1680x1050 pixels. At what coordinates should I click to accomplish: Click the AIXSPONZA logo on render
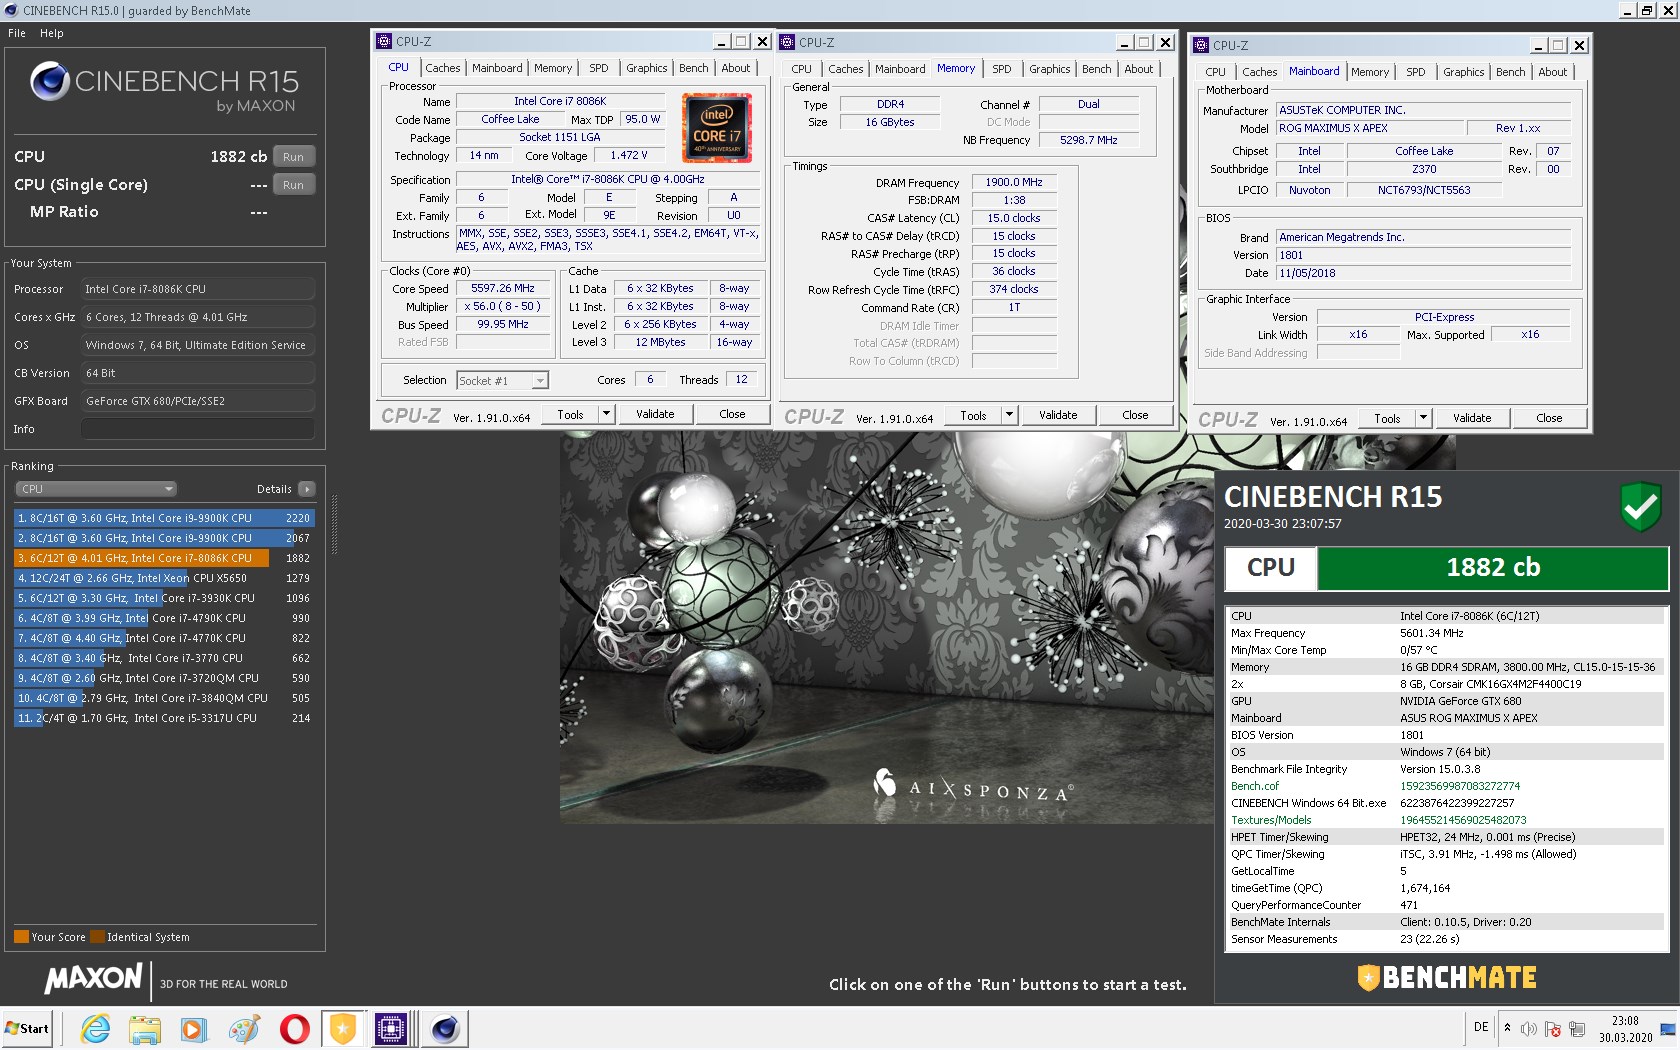[972, 787]
